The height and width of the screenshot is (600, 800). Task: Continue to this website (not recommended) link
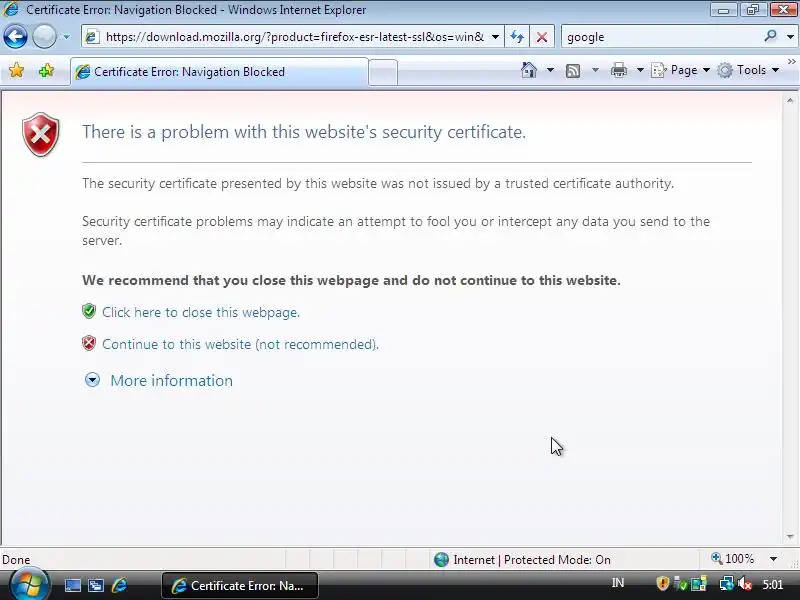pos(240,344)
